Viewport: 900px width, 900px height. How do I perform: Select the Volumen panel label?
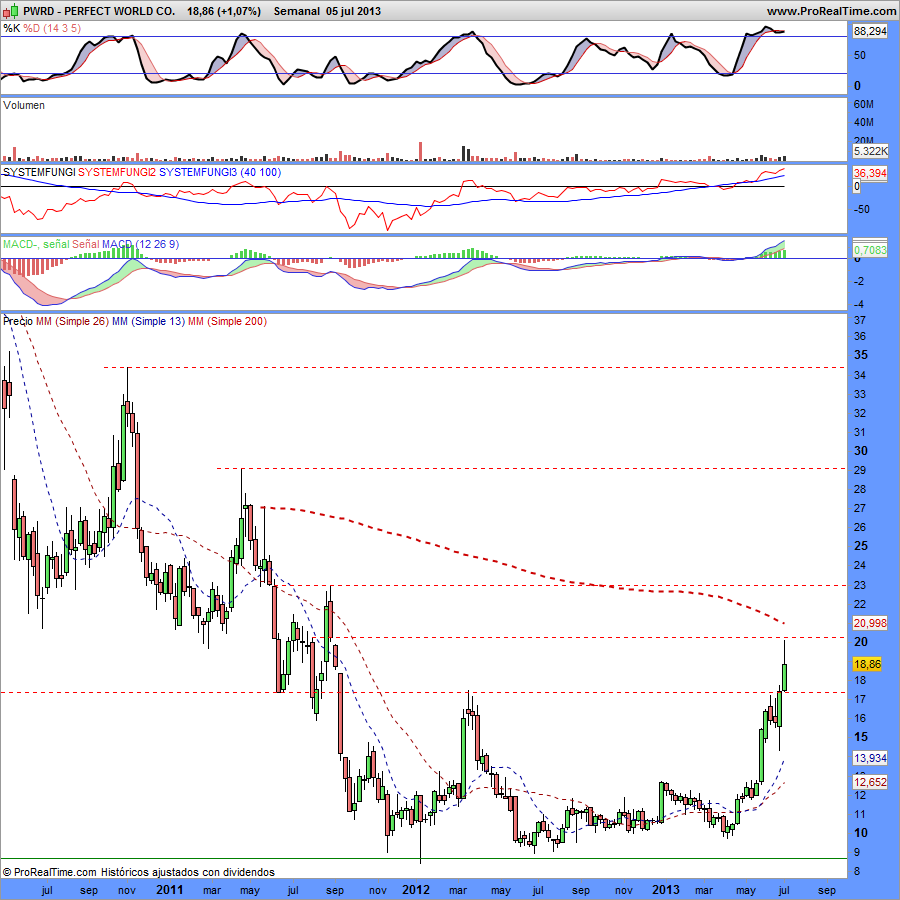[24, 105]
